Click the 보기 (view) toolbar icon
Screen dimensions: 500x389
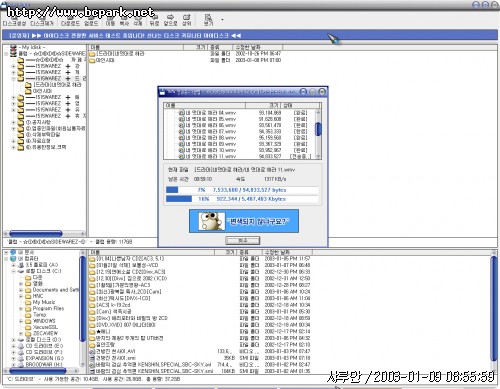click(208, 20)
